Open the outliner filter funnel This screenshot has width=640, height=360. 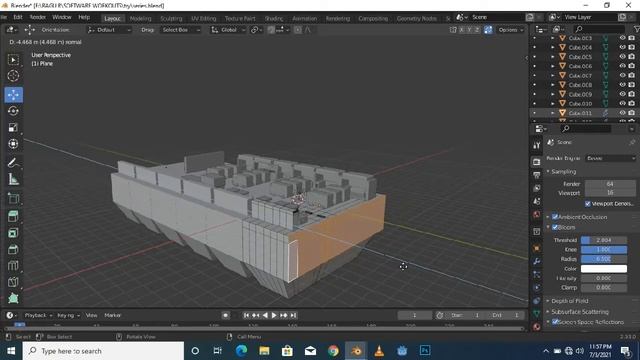pyautogui.click(x=636, y=29)
